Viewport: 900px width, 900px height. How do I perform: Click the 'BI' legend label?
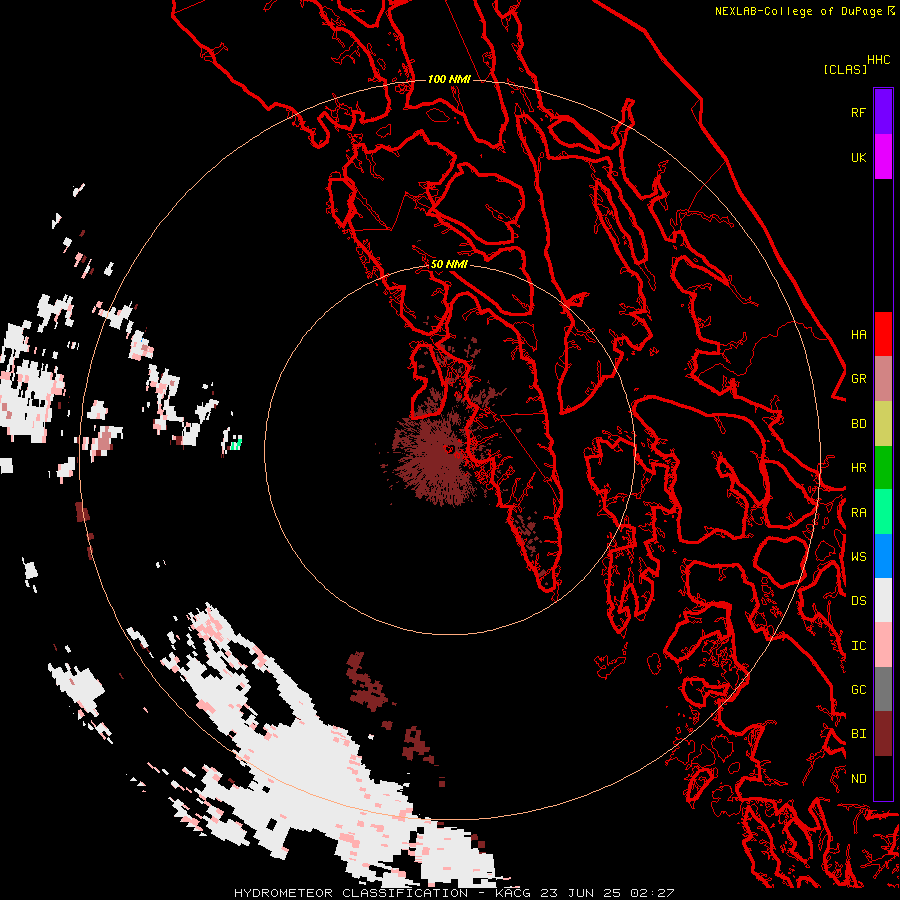point(858,734)
